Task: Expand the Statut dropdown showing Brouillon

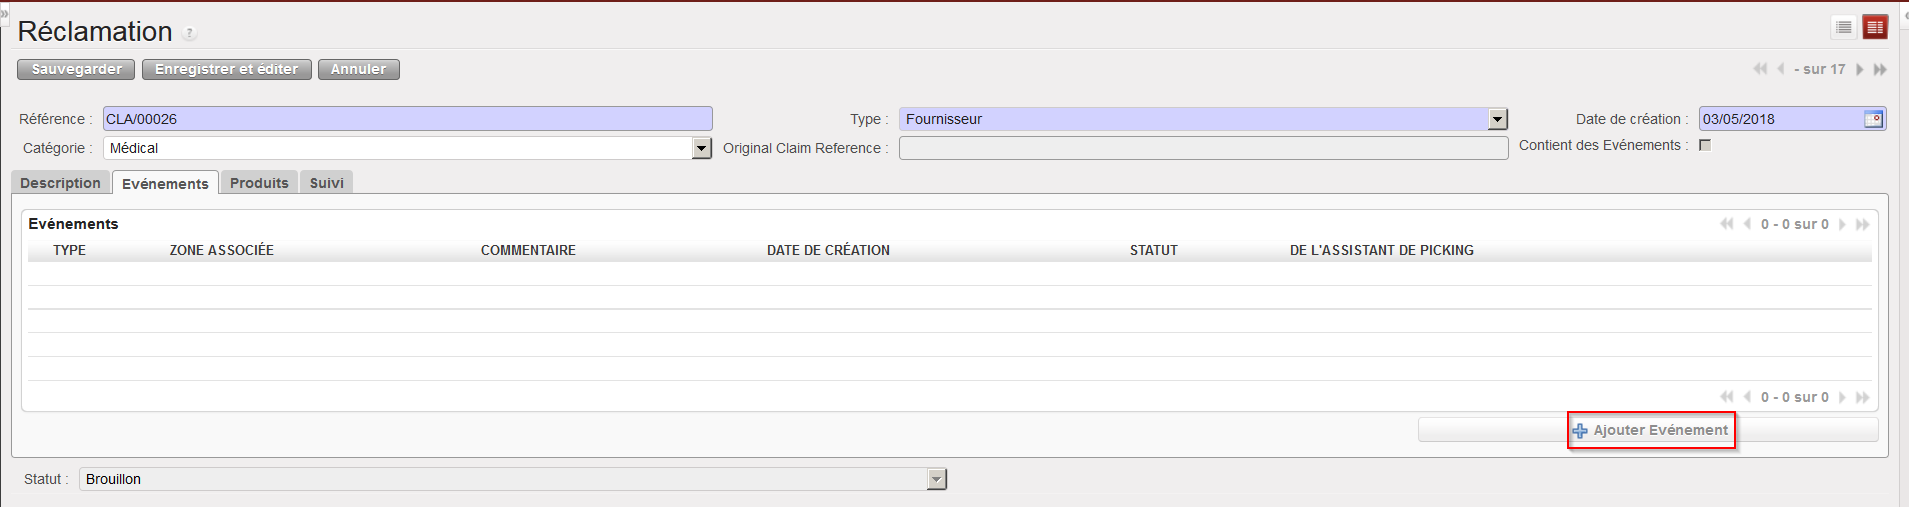Action: click(936, 479)
